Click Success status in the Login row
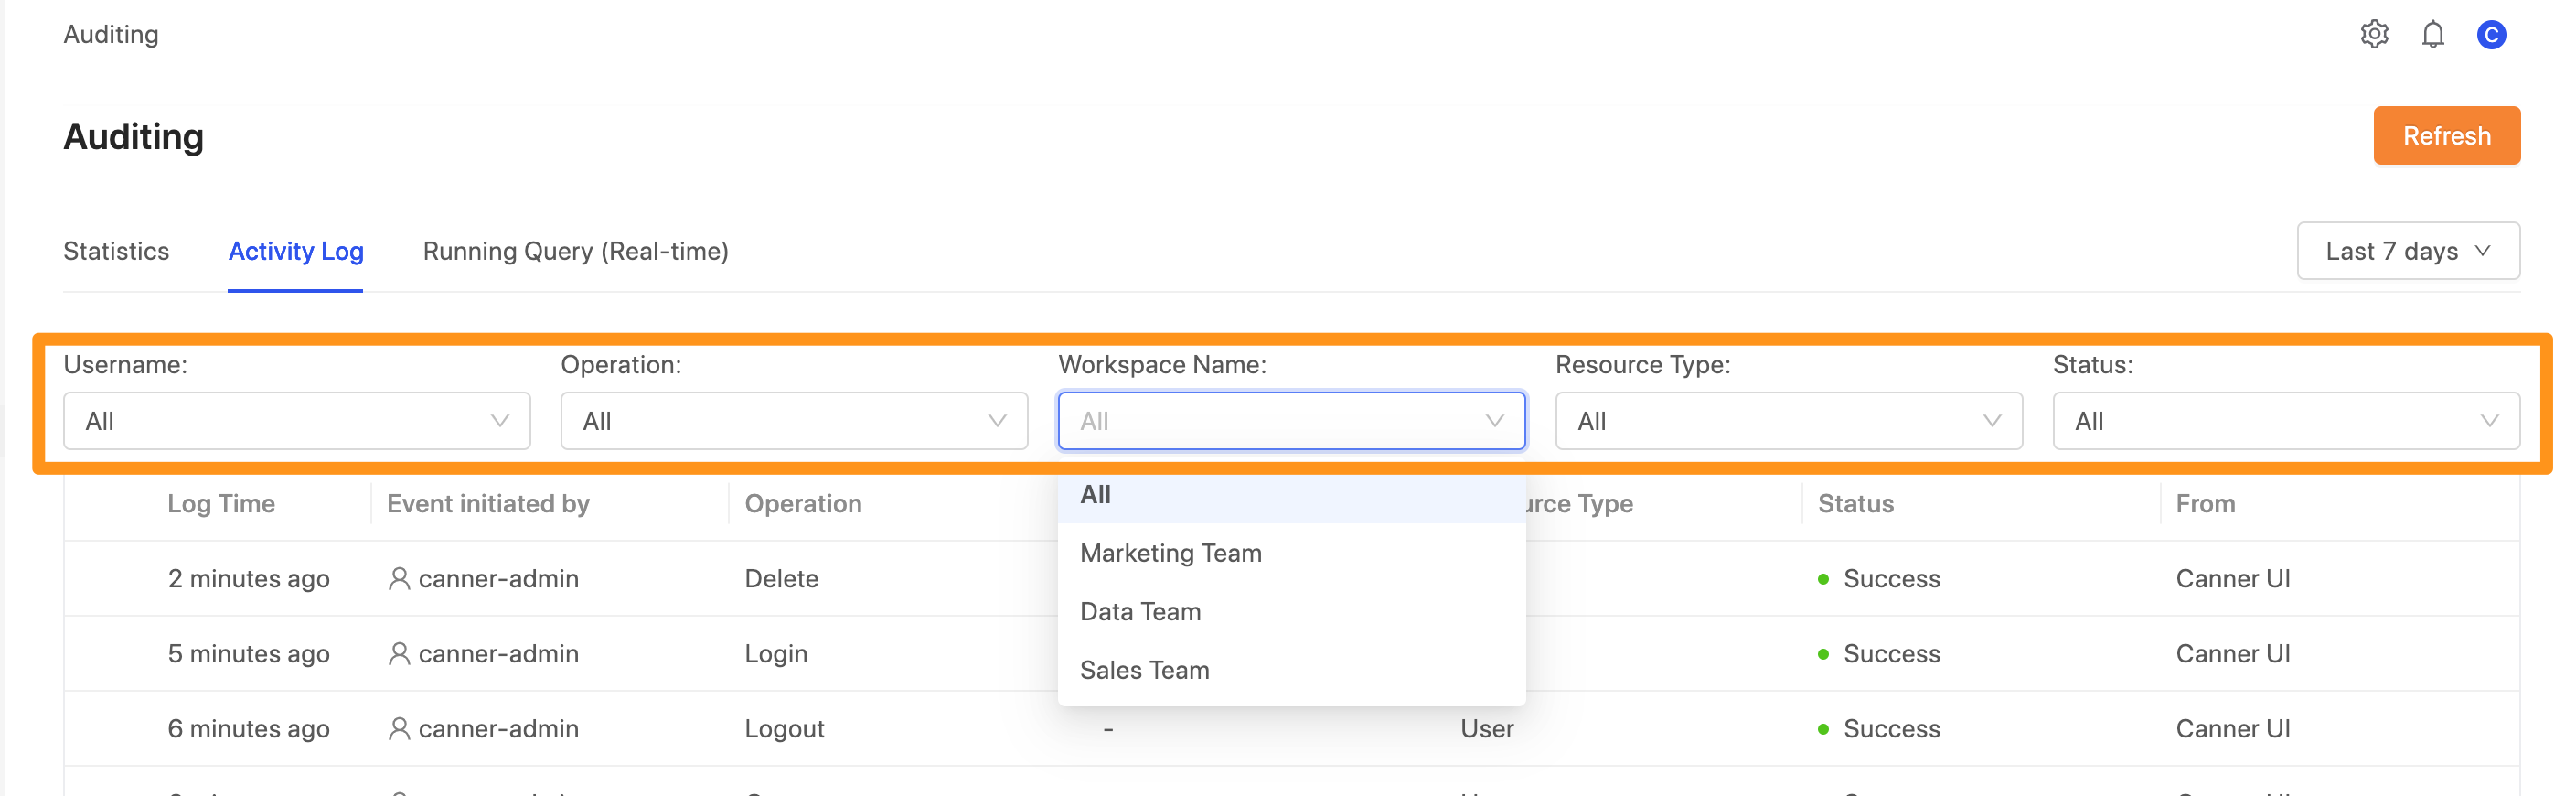This screenshot has height=796, width=2576. coord(1891,653)
